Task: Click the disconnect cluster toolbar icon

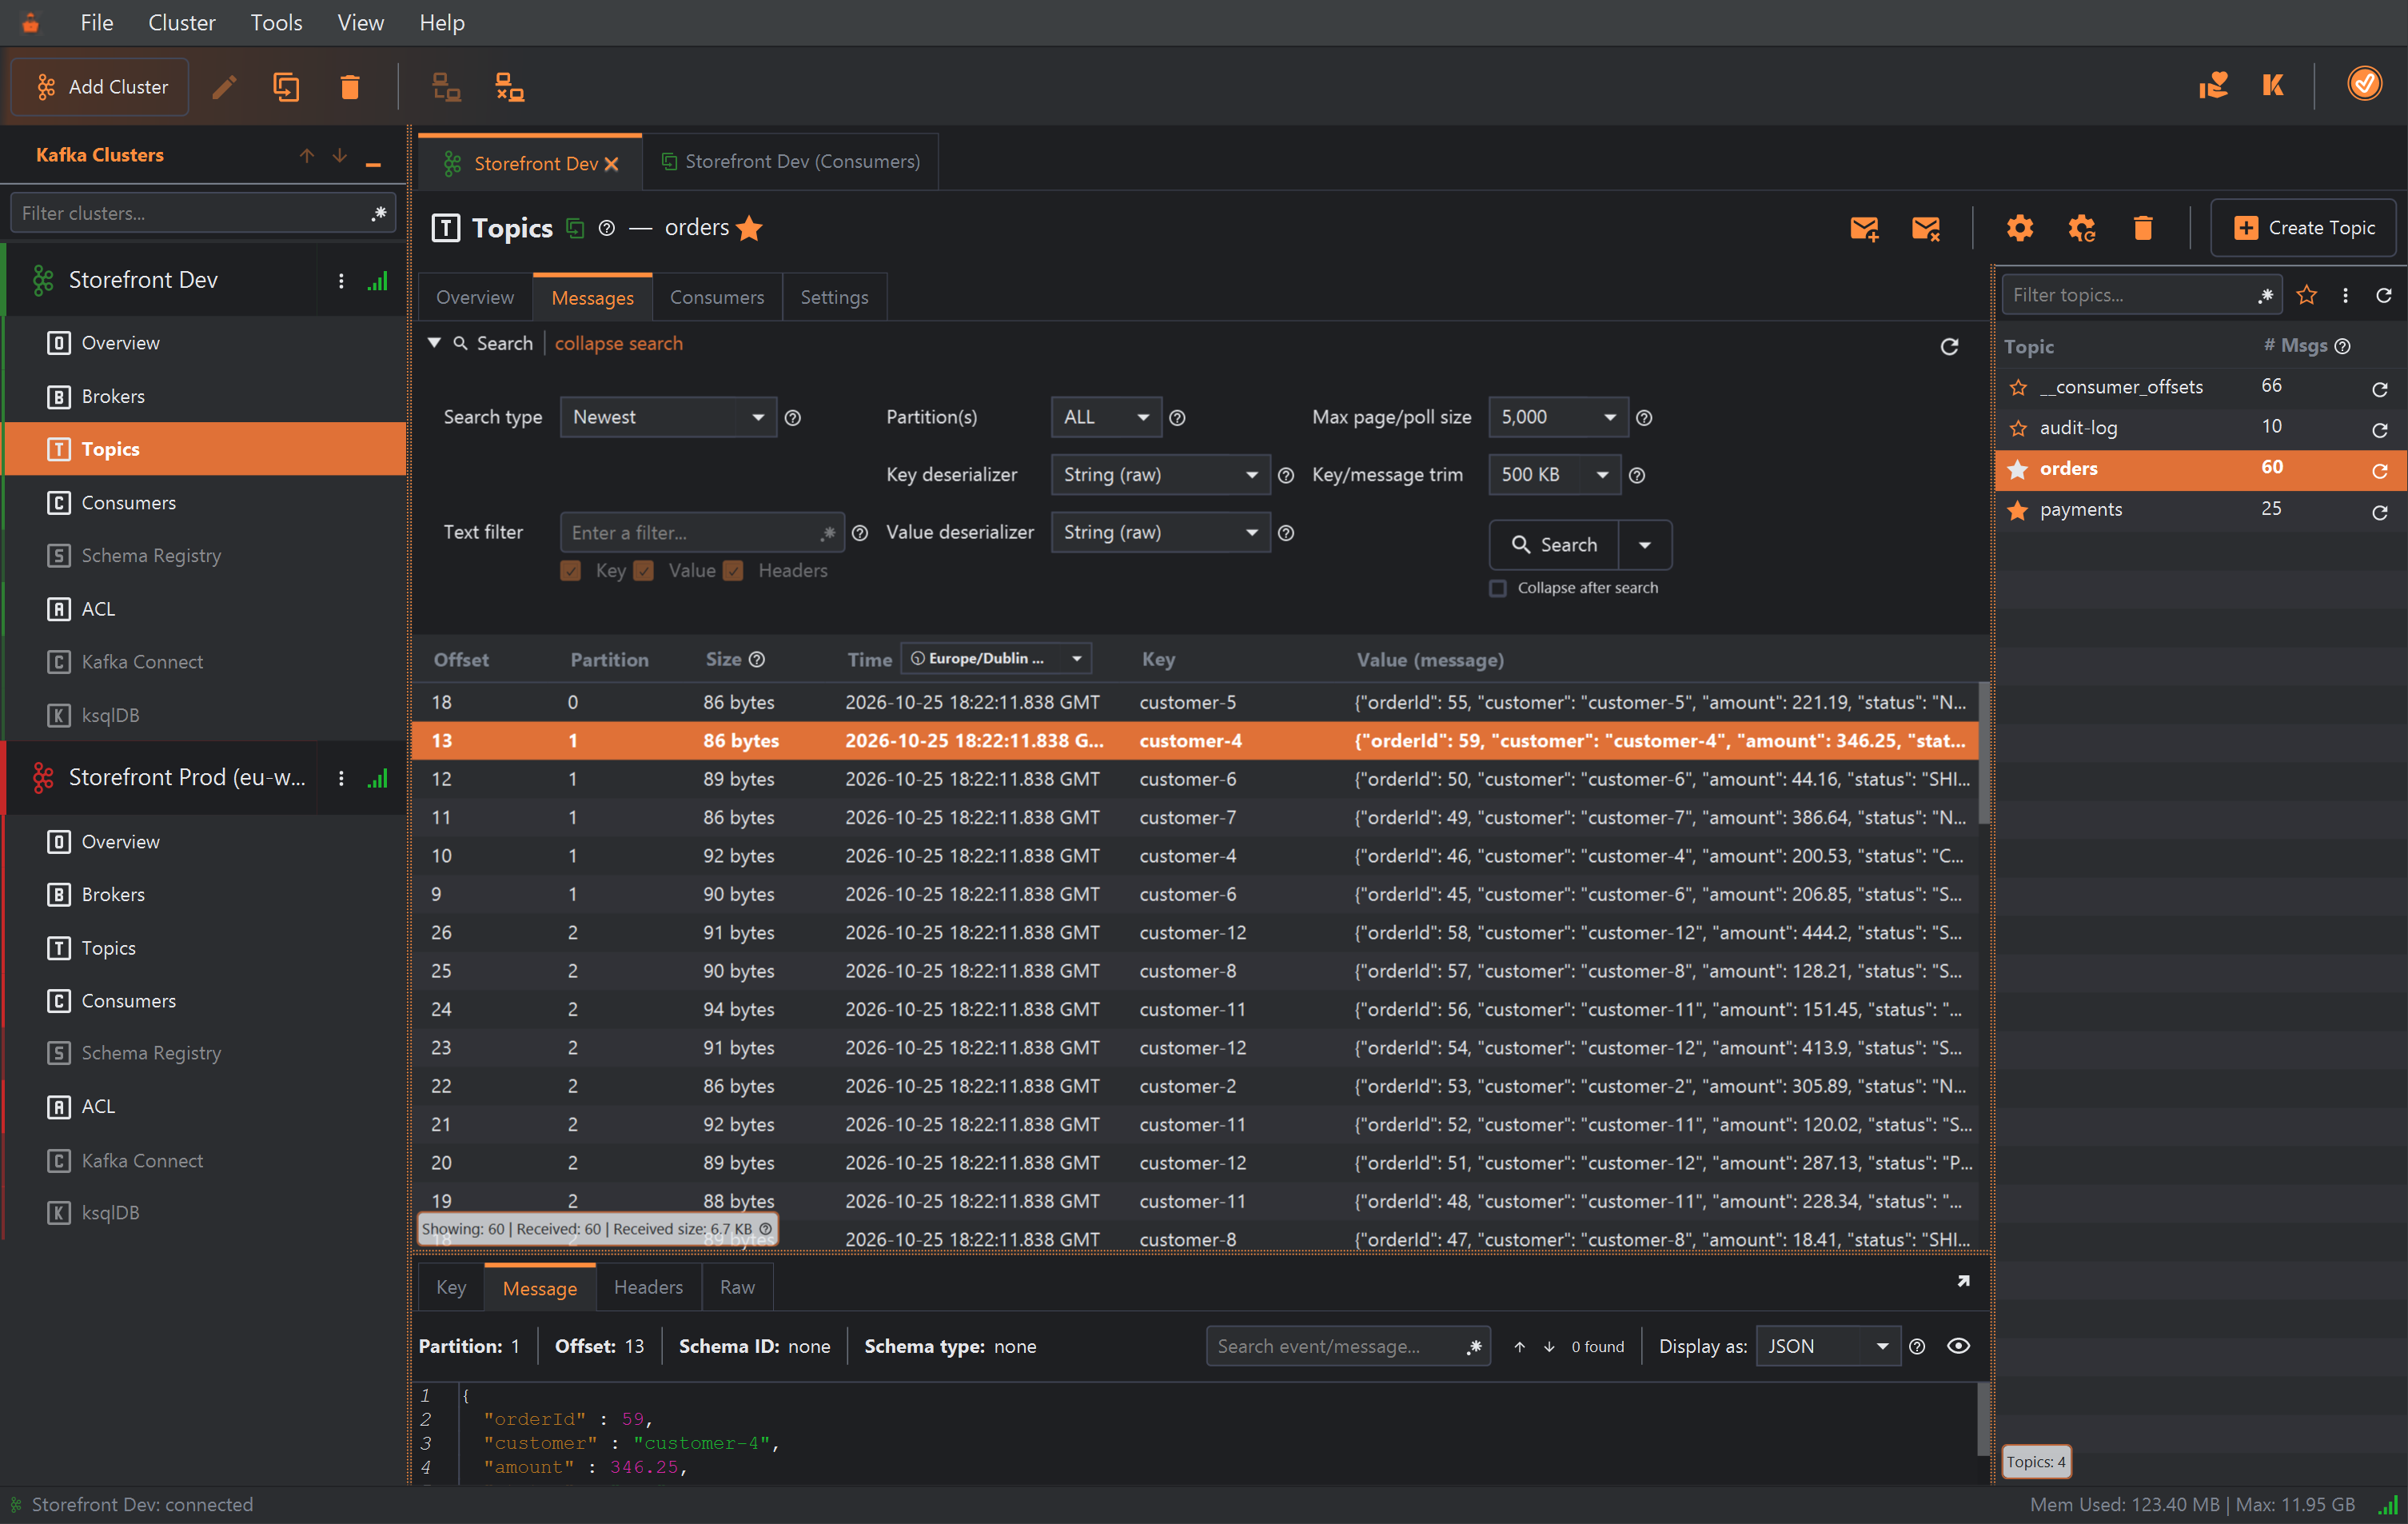Action: tap(510, 87)
